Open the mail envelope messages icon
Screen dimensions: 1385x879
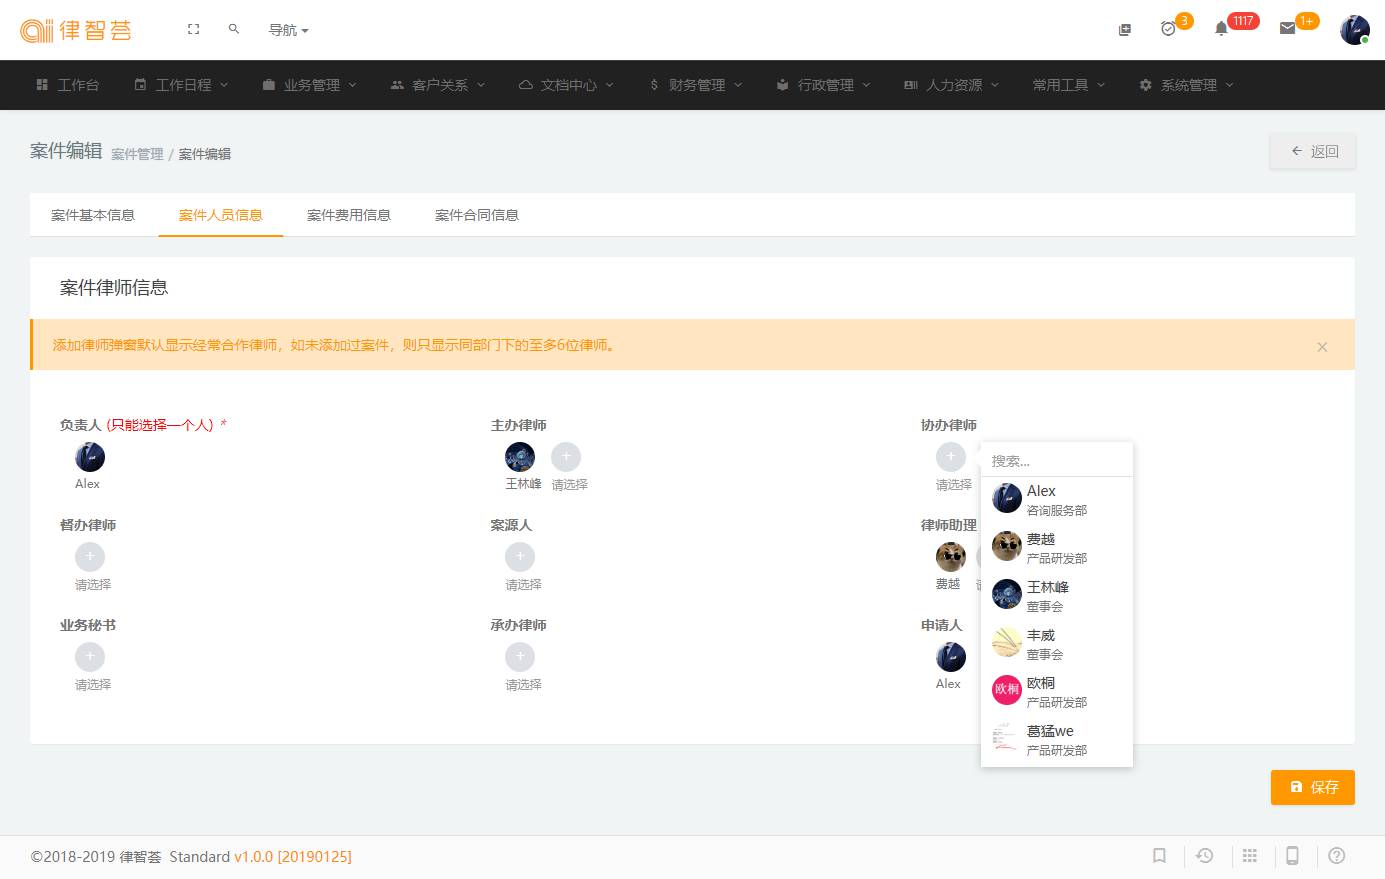pyautogui.click(x=1288, y=29)
